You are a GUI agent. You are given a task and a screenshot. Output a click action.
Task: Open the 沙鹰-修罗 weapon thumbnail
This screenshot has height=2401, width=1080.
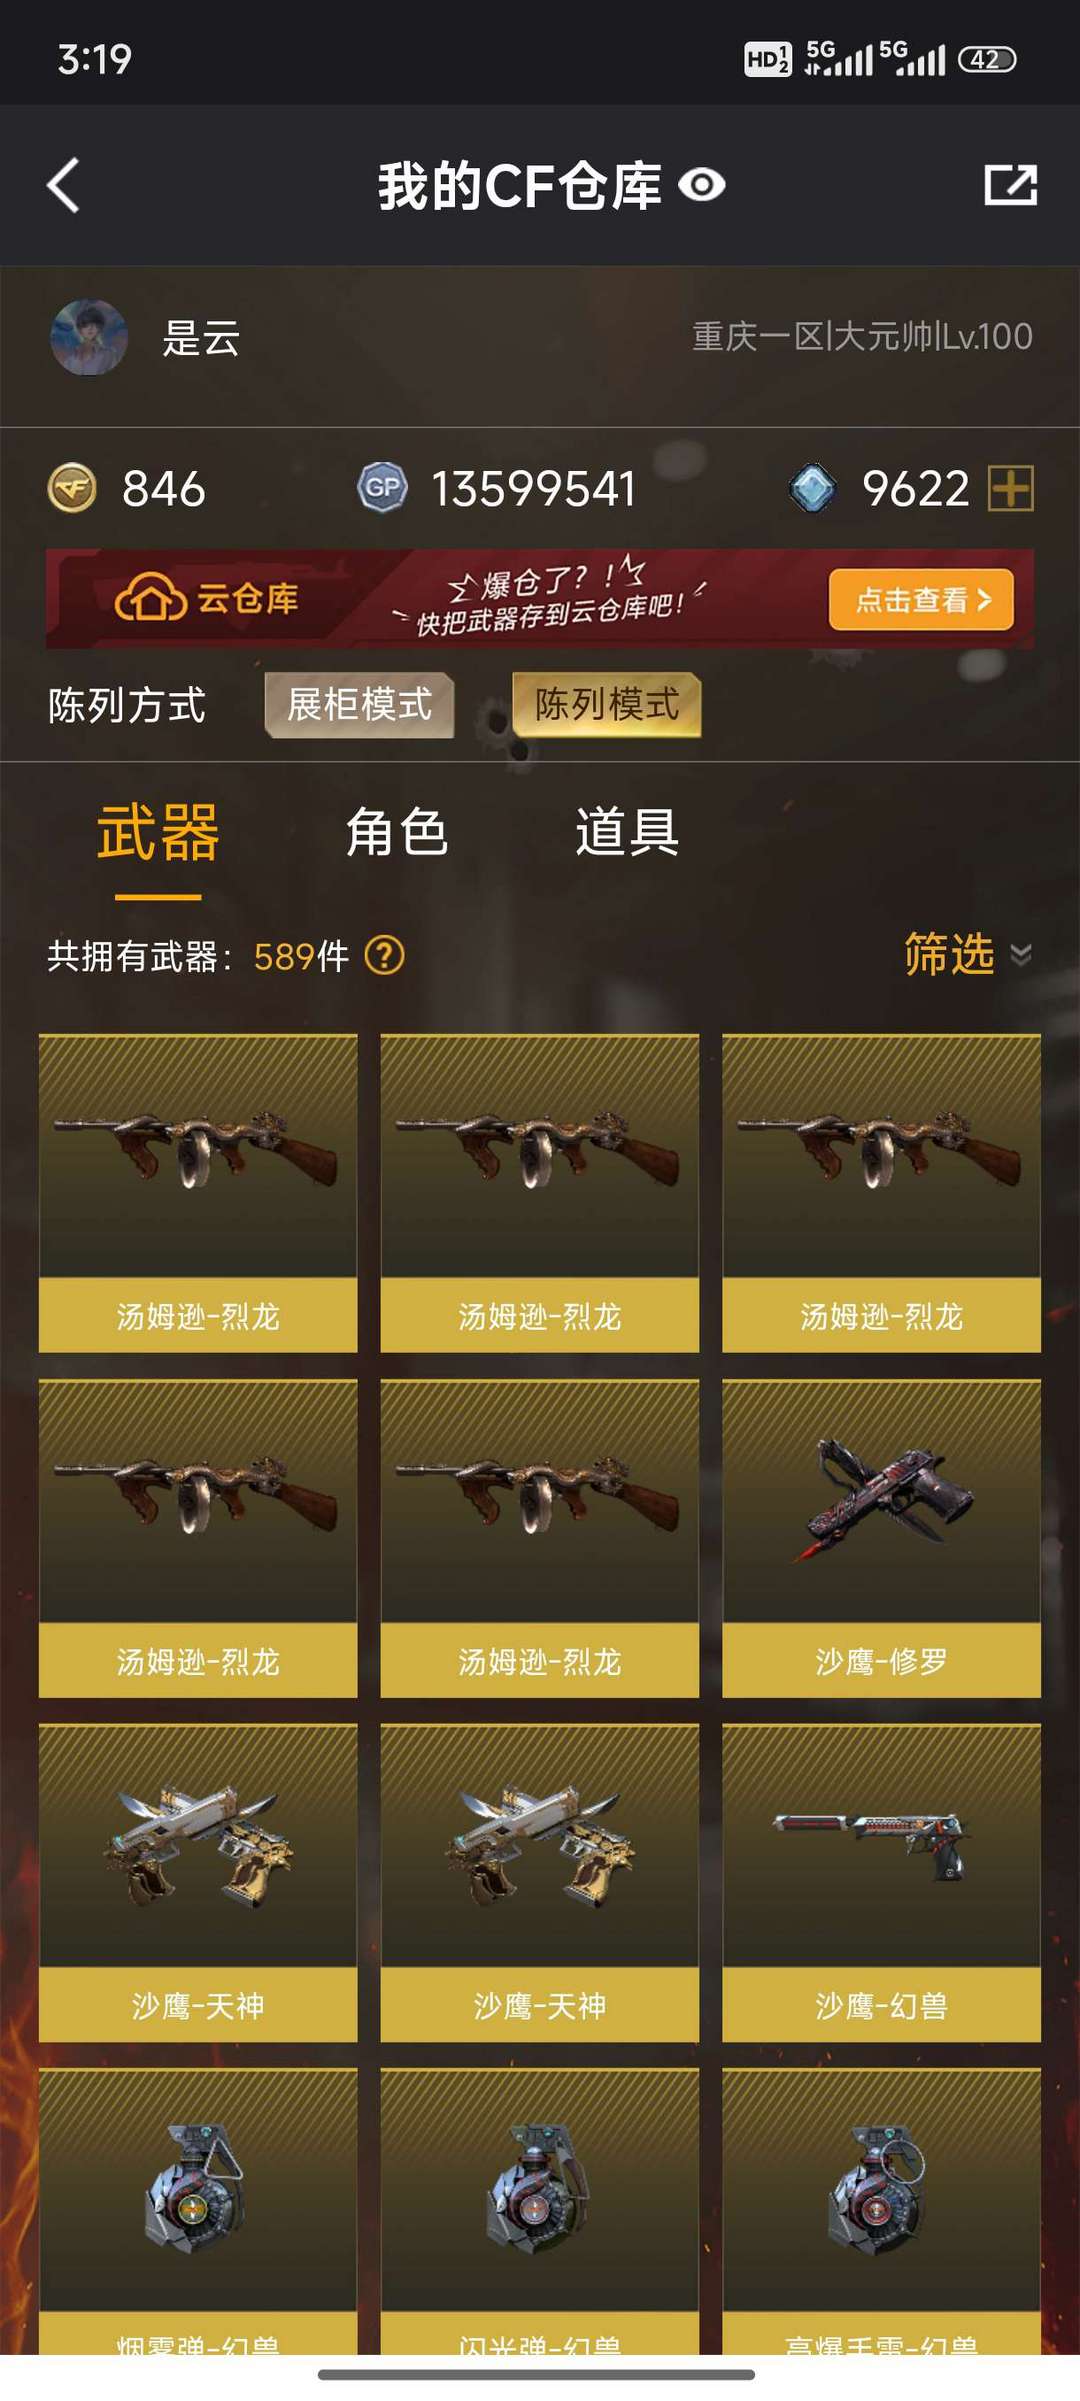(x=881, y=1539)
